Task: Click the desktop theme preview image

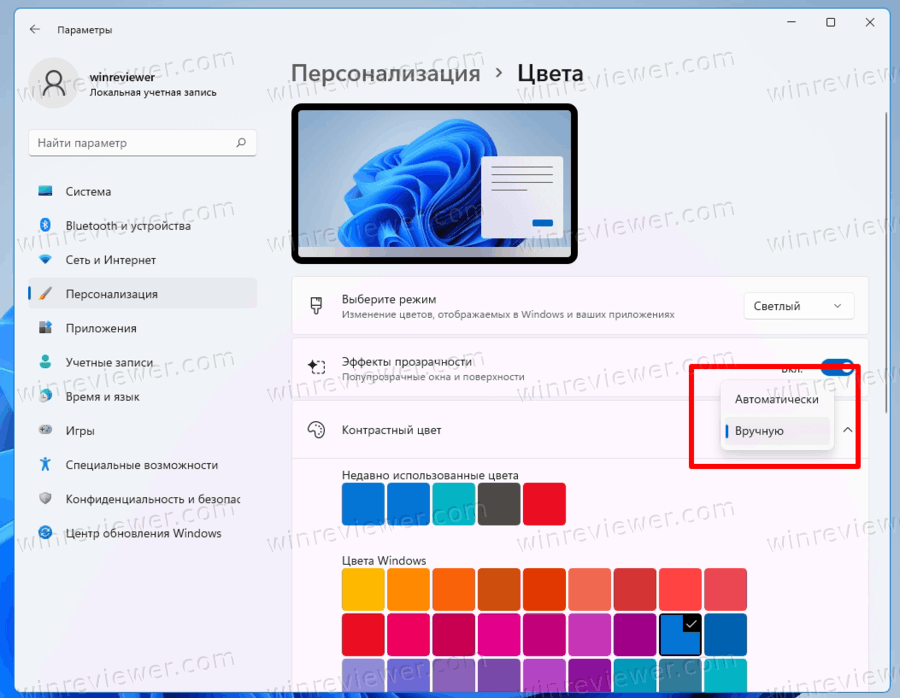Action: 435,184
